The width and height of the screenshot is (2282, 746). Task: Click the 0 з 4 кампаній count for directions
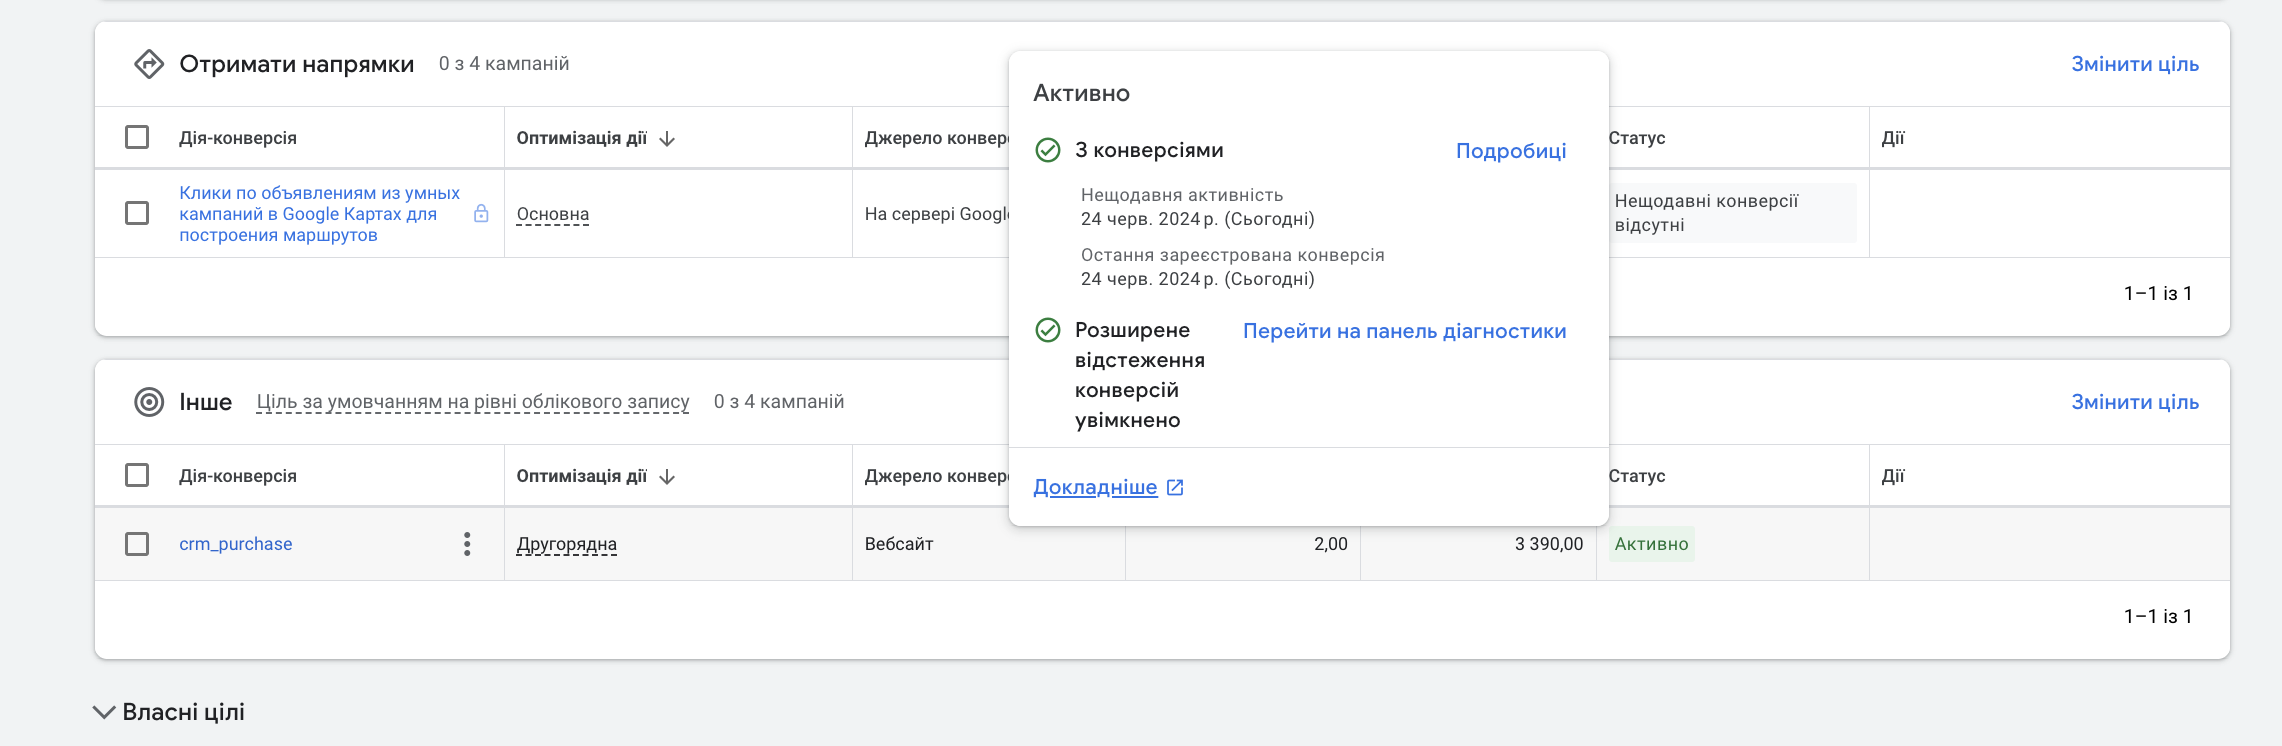coord(504,64)
